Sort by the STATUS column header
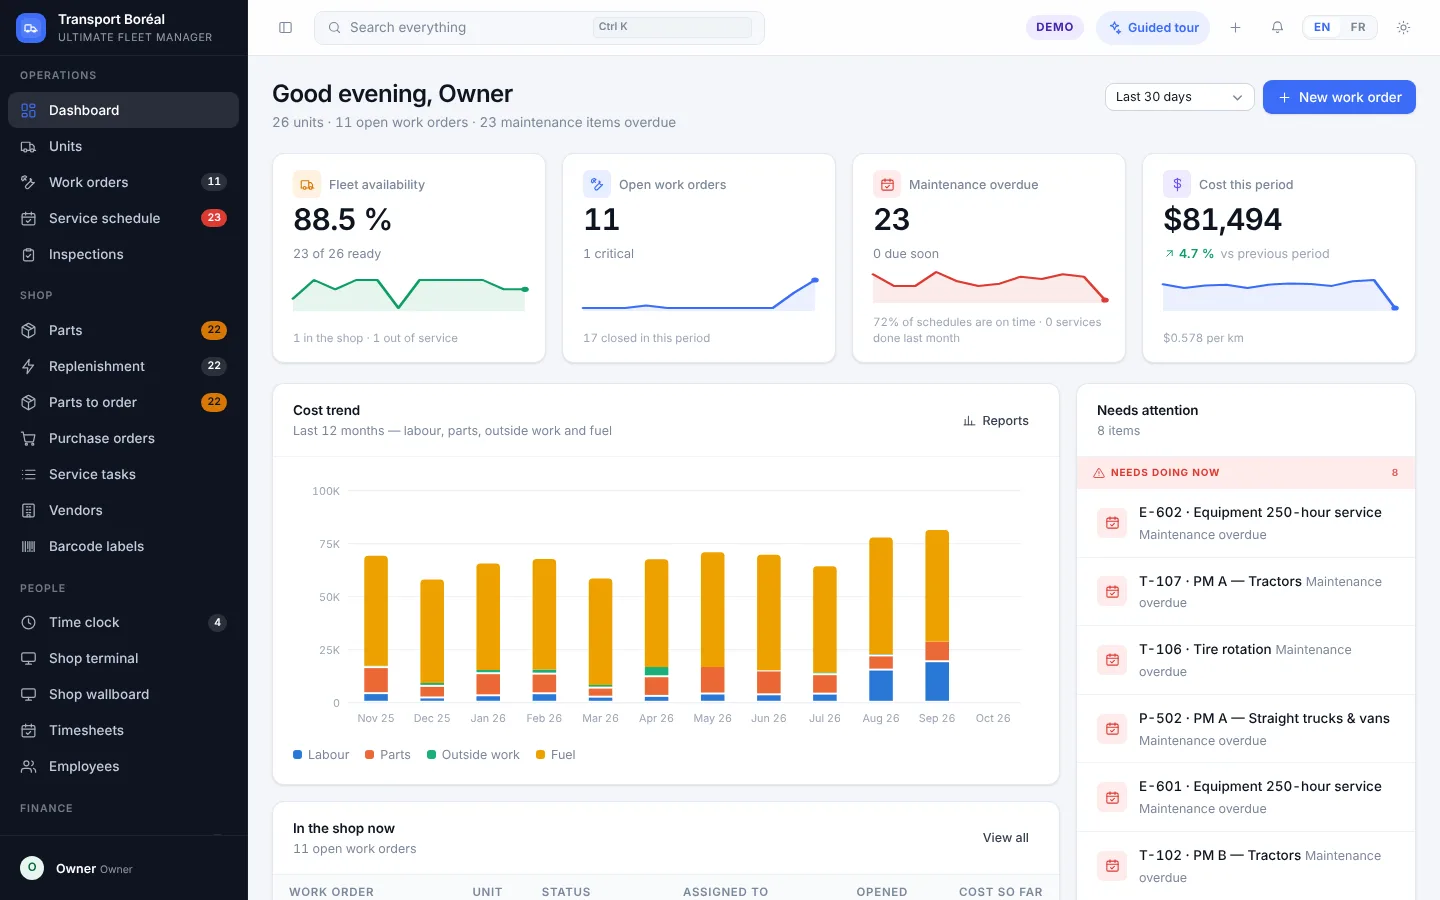The image size is (1440, 900). pyautogui.click(x=566, y=892)
